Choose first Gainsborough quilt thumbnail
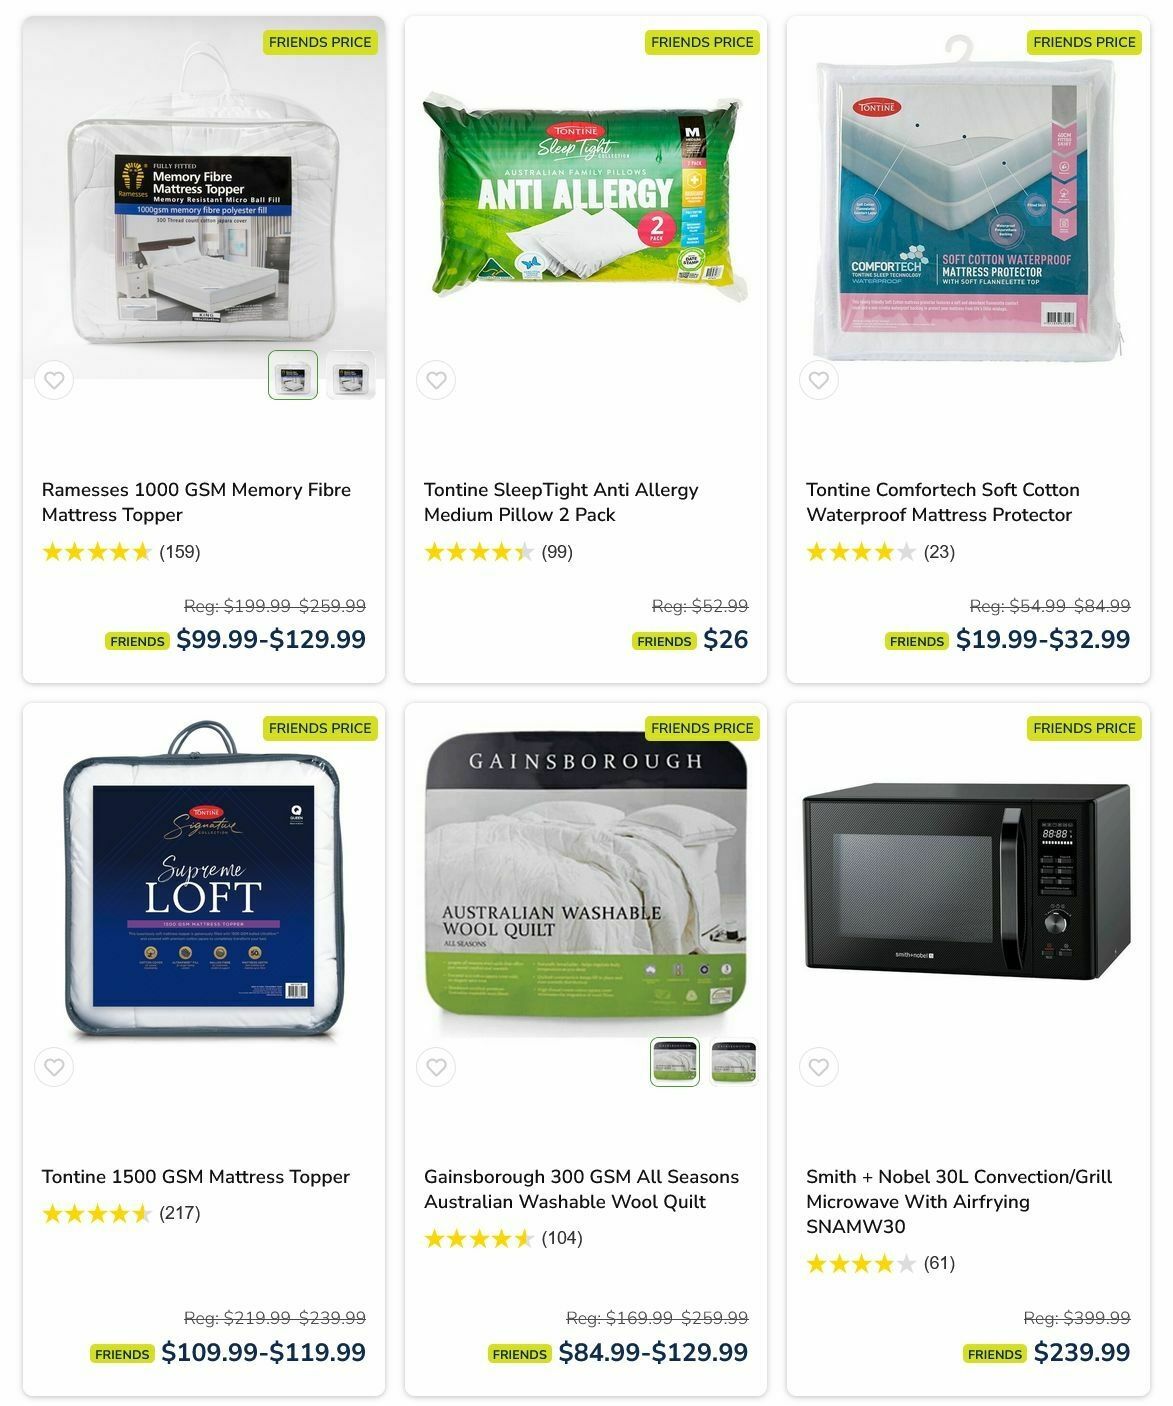This screenshot has height=1406, width=1173. click(675, 1062)
